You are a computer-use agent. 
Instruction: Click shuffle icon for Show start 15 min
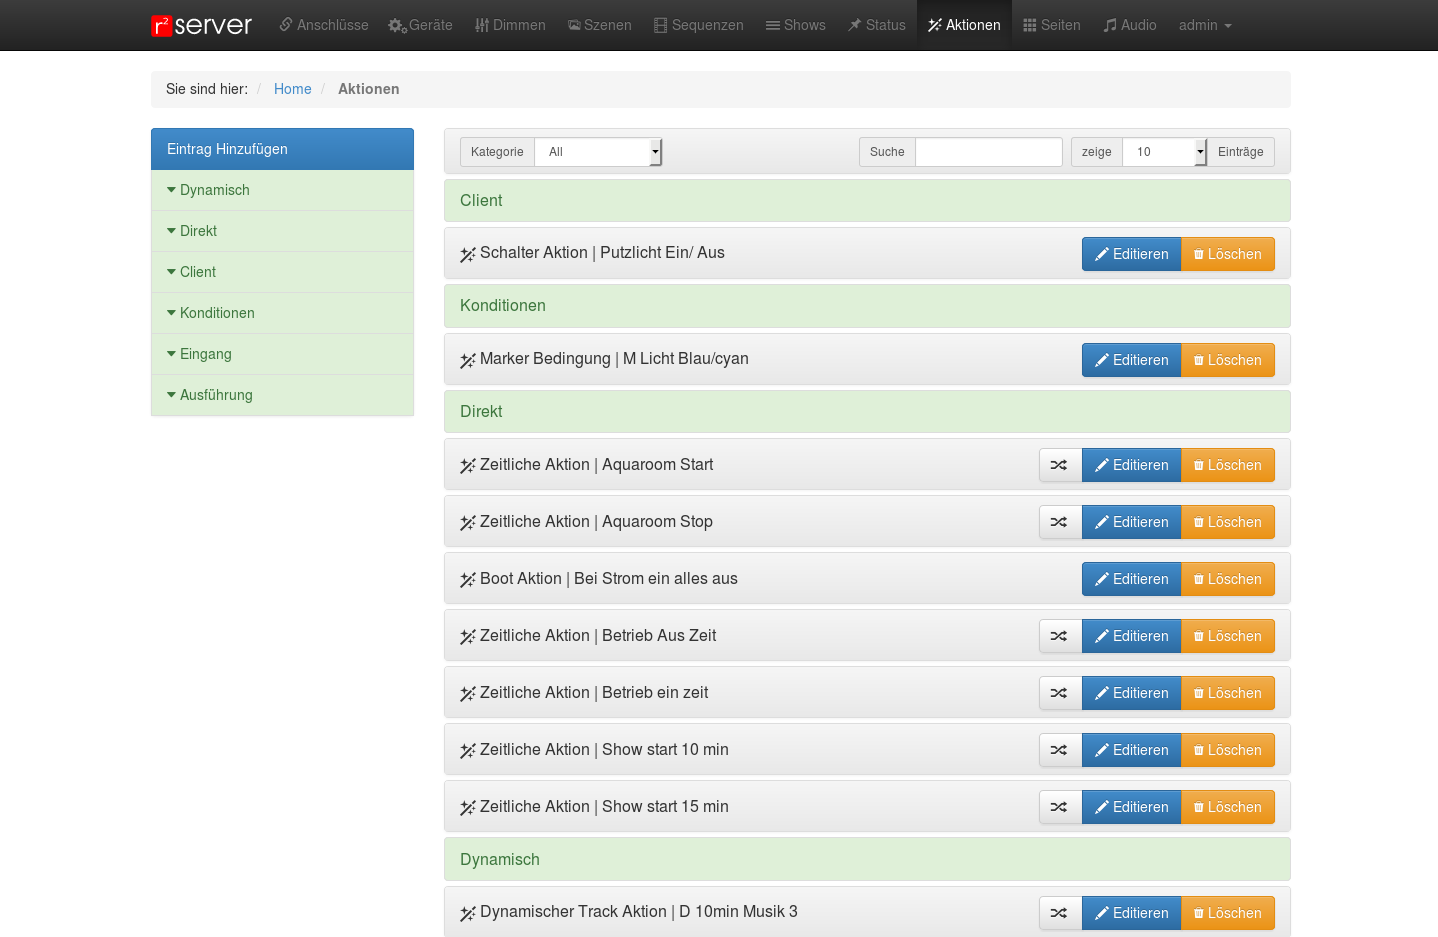[1059, 807]
